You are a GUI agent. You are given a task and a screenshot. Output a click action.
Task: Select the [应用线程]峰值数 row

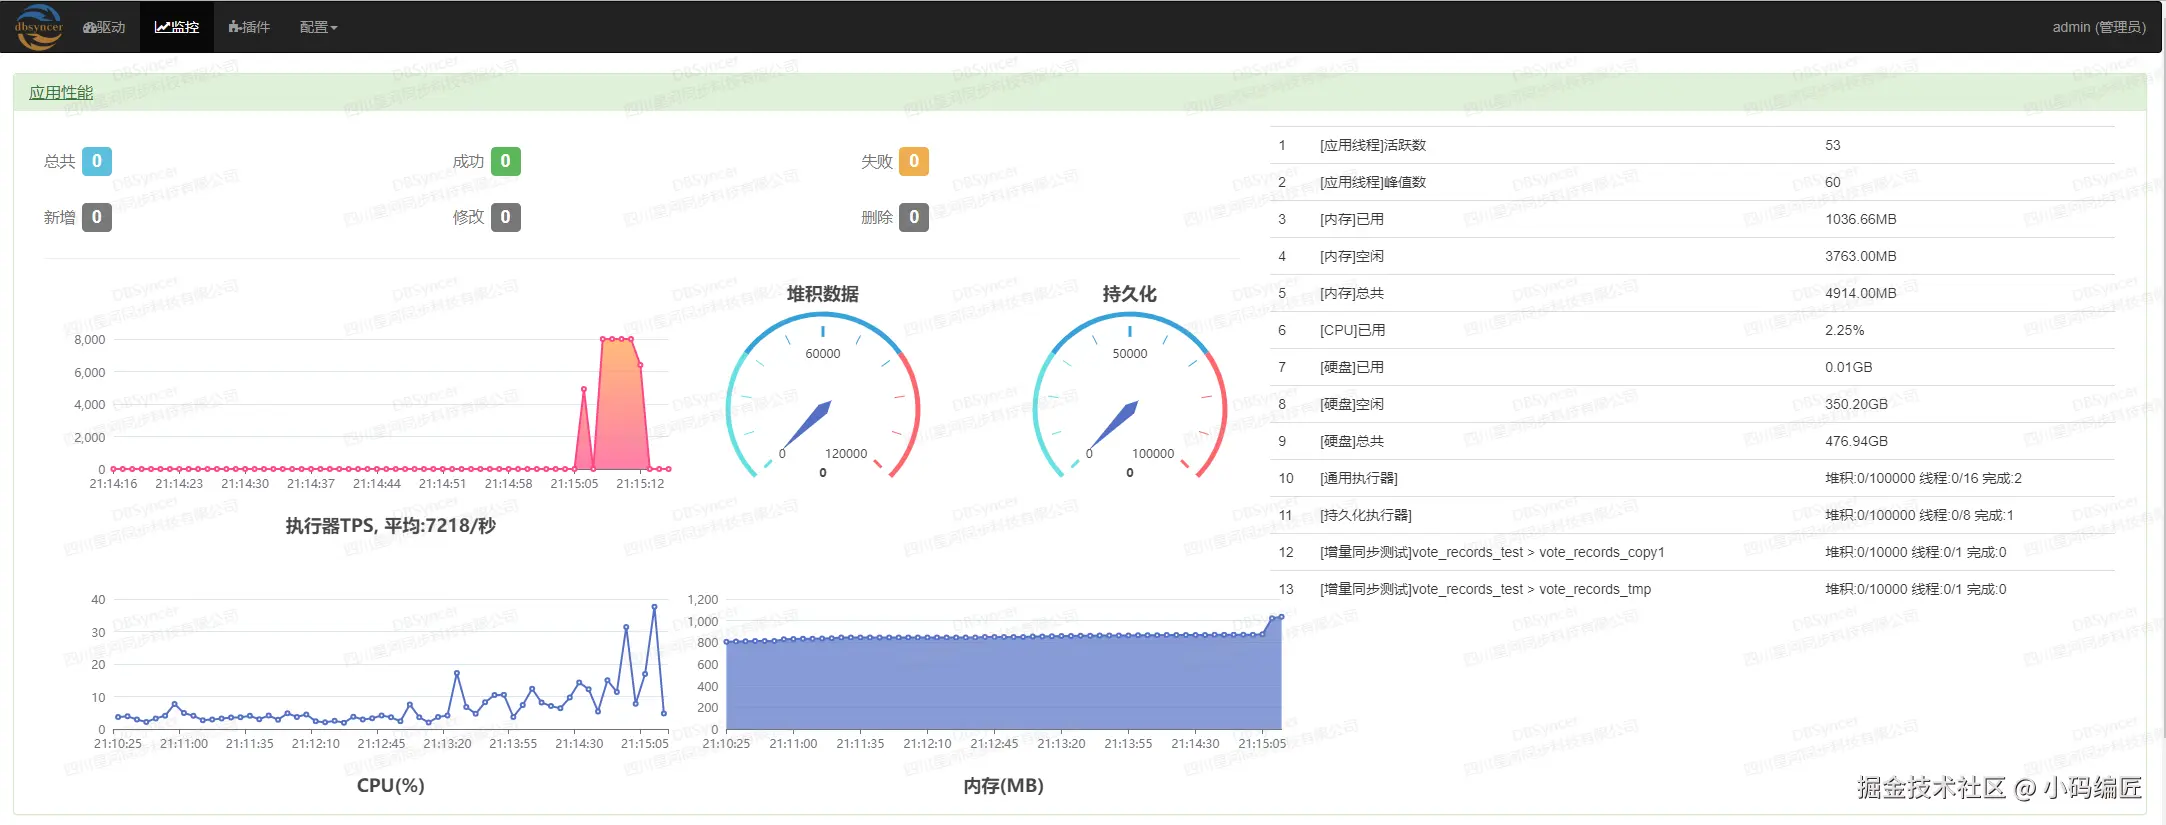tap(1692, 182)
